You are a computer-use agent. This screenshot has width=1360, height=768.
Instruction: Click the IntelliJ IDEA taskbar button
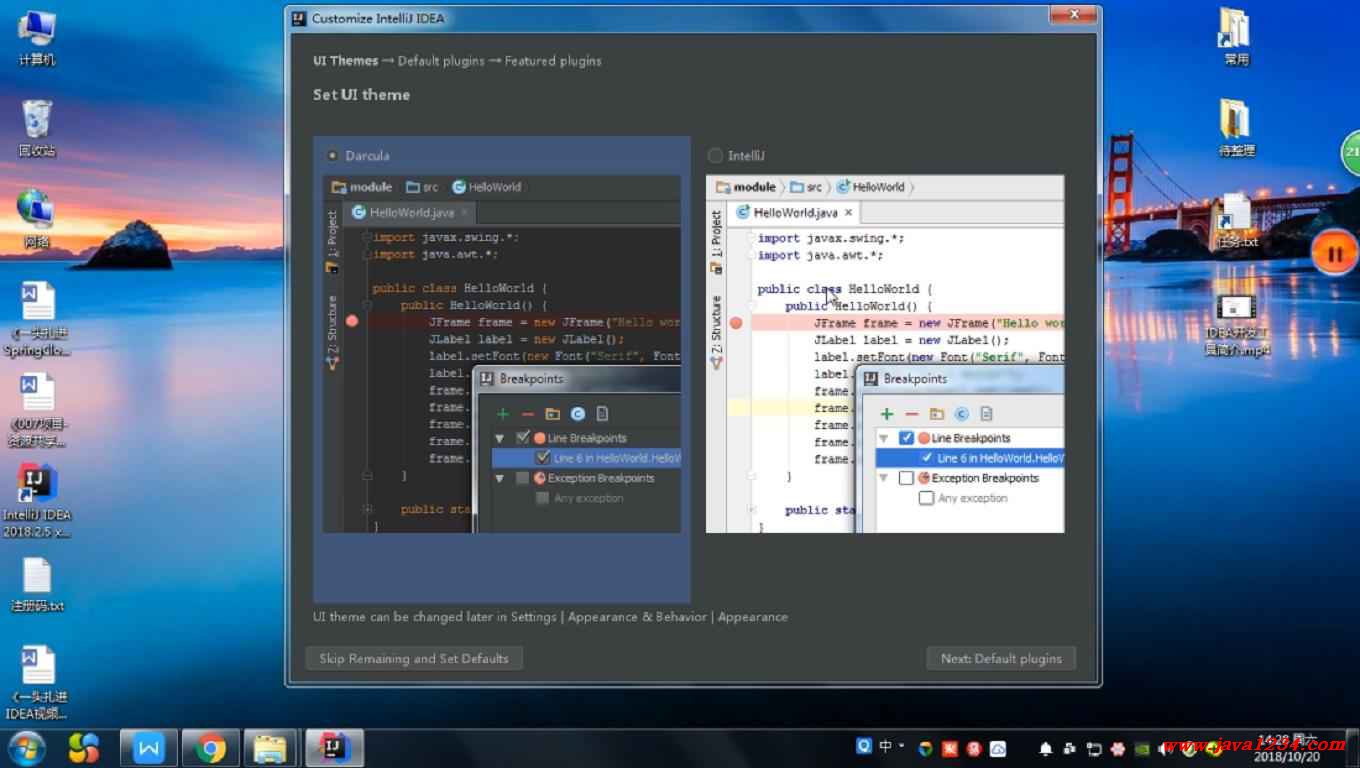334,748
